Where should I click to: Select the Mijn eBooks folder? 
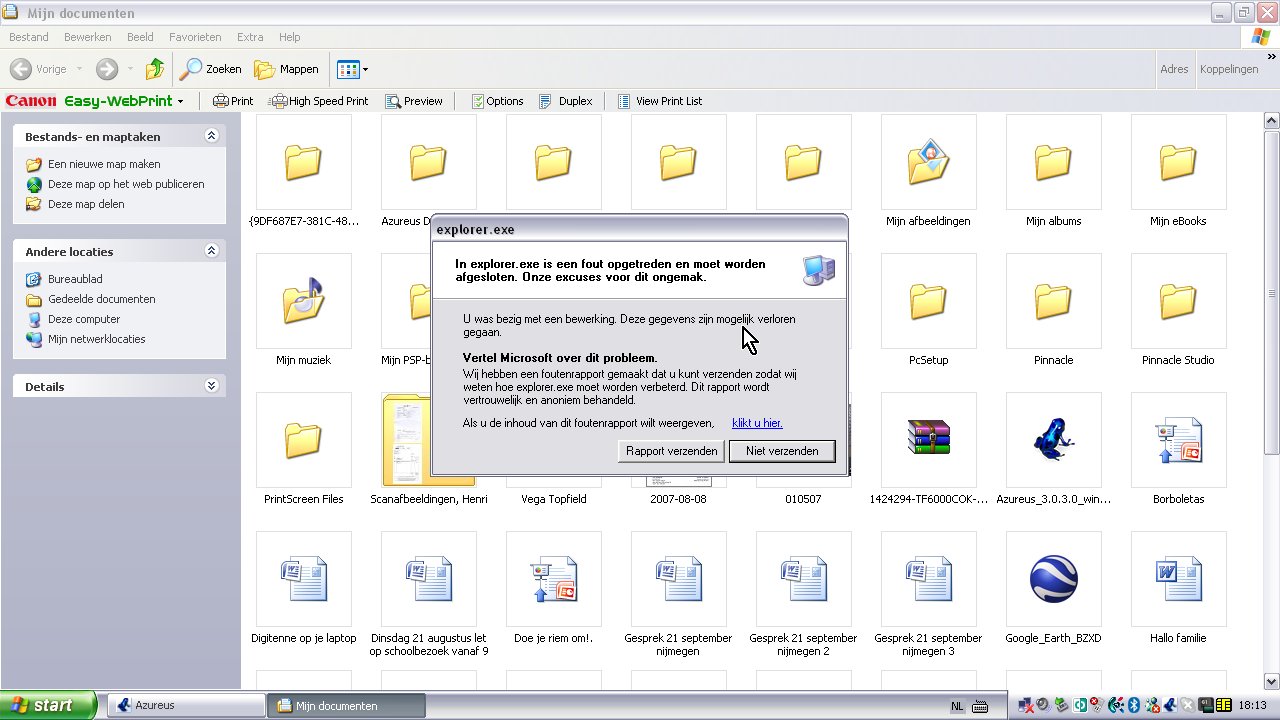coord(1178,162)
